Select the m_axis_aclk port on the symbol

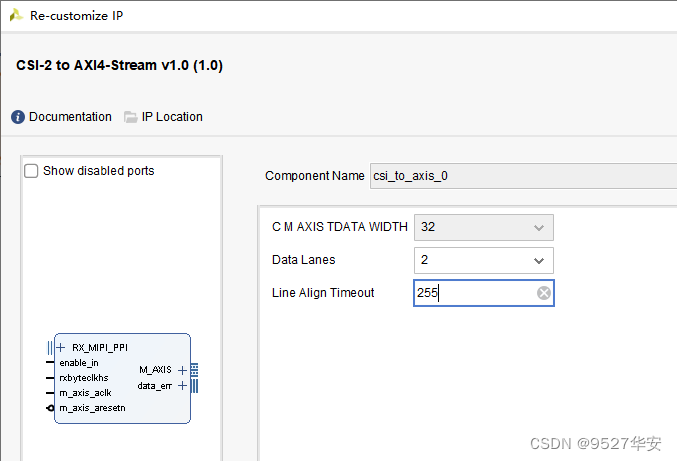85,393
